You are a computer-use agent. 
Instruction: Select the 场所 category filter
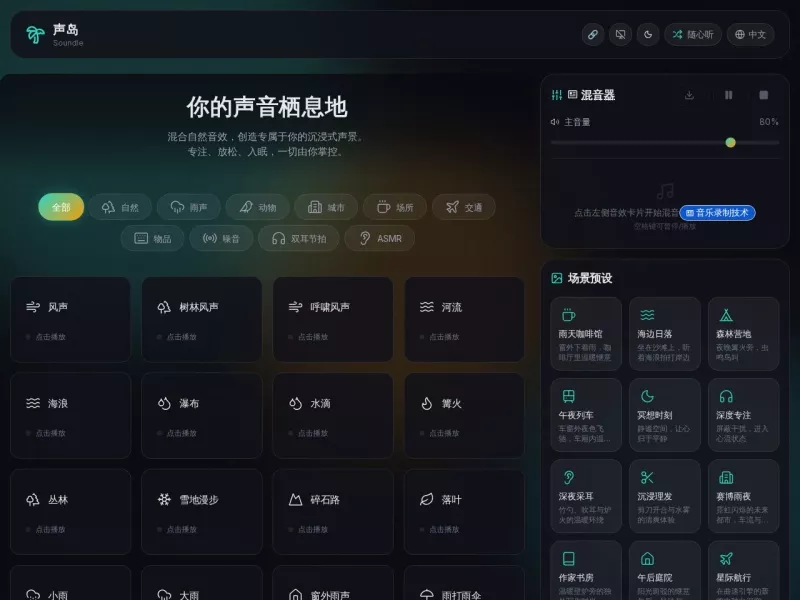[x=395, y=207]
